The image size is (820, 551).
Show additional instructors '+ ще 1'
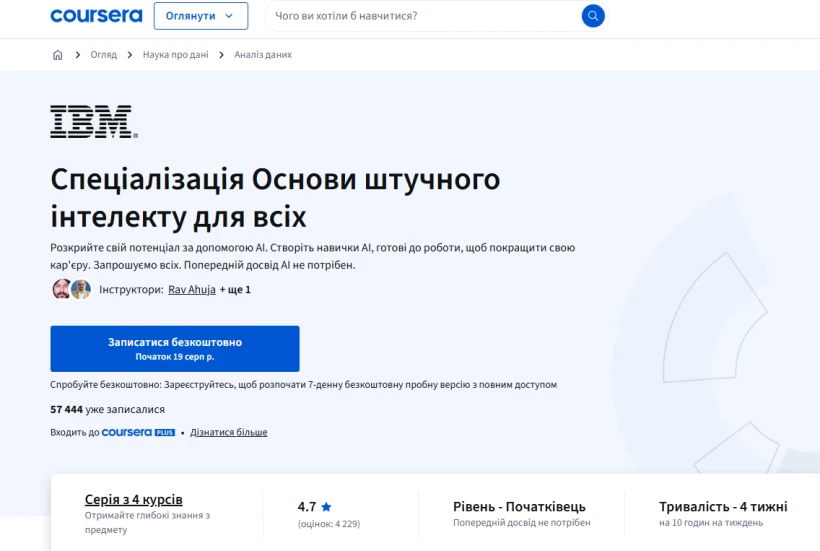(235, 290)
